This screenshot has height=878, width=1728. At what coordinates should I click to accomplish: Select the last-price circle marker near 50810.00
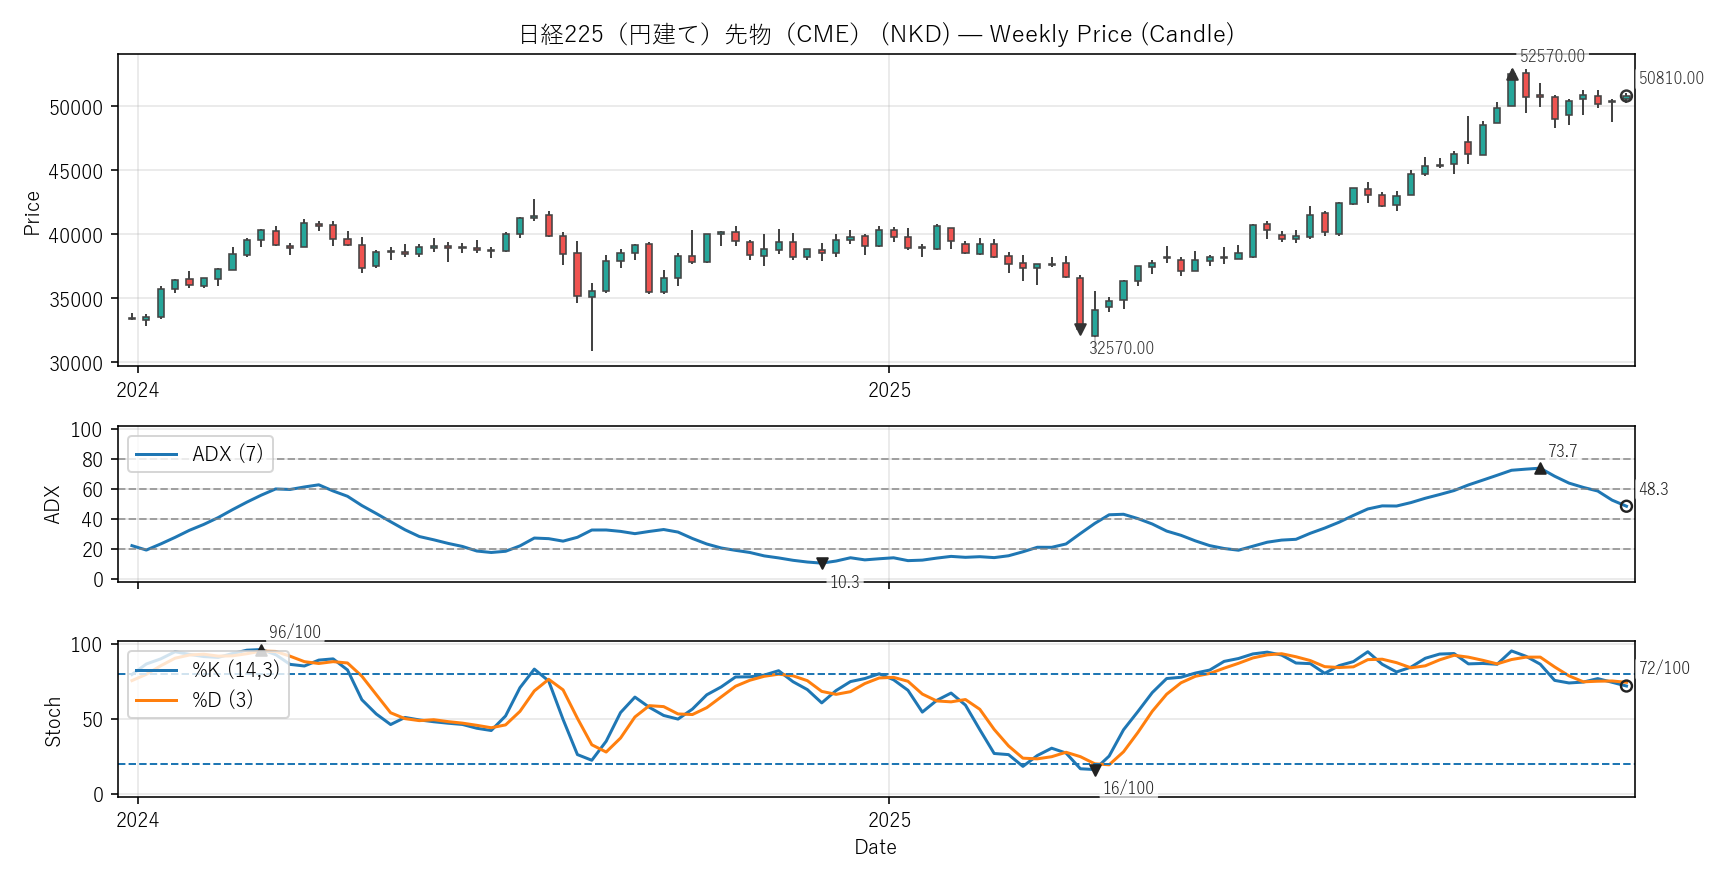1626,96
